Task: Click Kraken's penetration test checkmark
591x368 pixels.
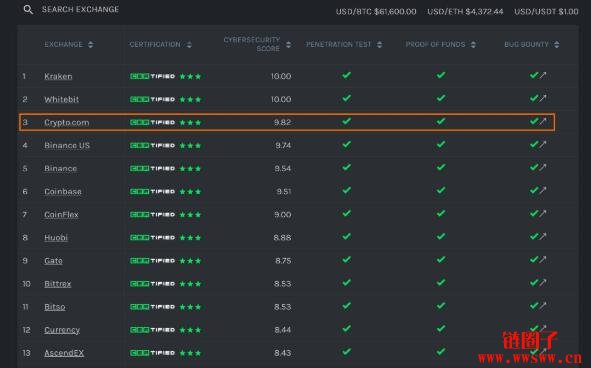Action: click(x=346, y=75)
